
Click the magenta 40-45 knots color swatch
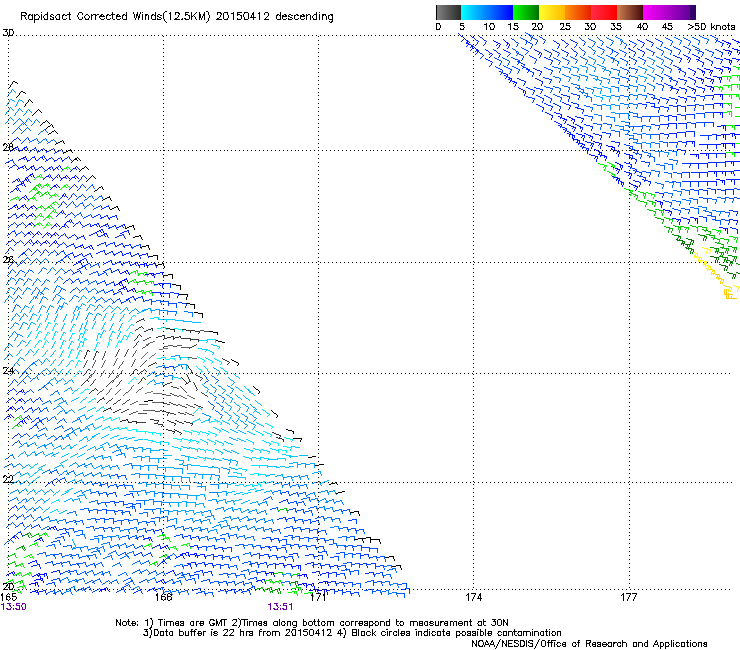(x=656, y=12)
